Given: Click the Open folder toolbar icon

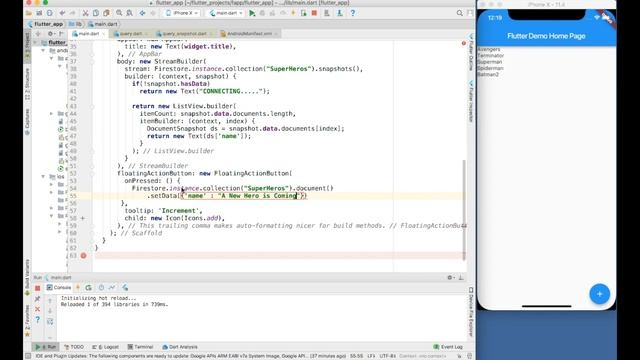Looking at the screenshot, I should 29,13.
